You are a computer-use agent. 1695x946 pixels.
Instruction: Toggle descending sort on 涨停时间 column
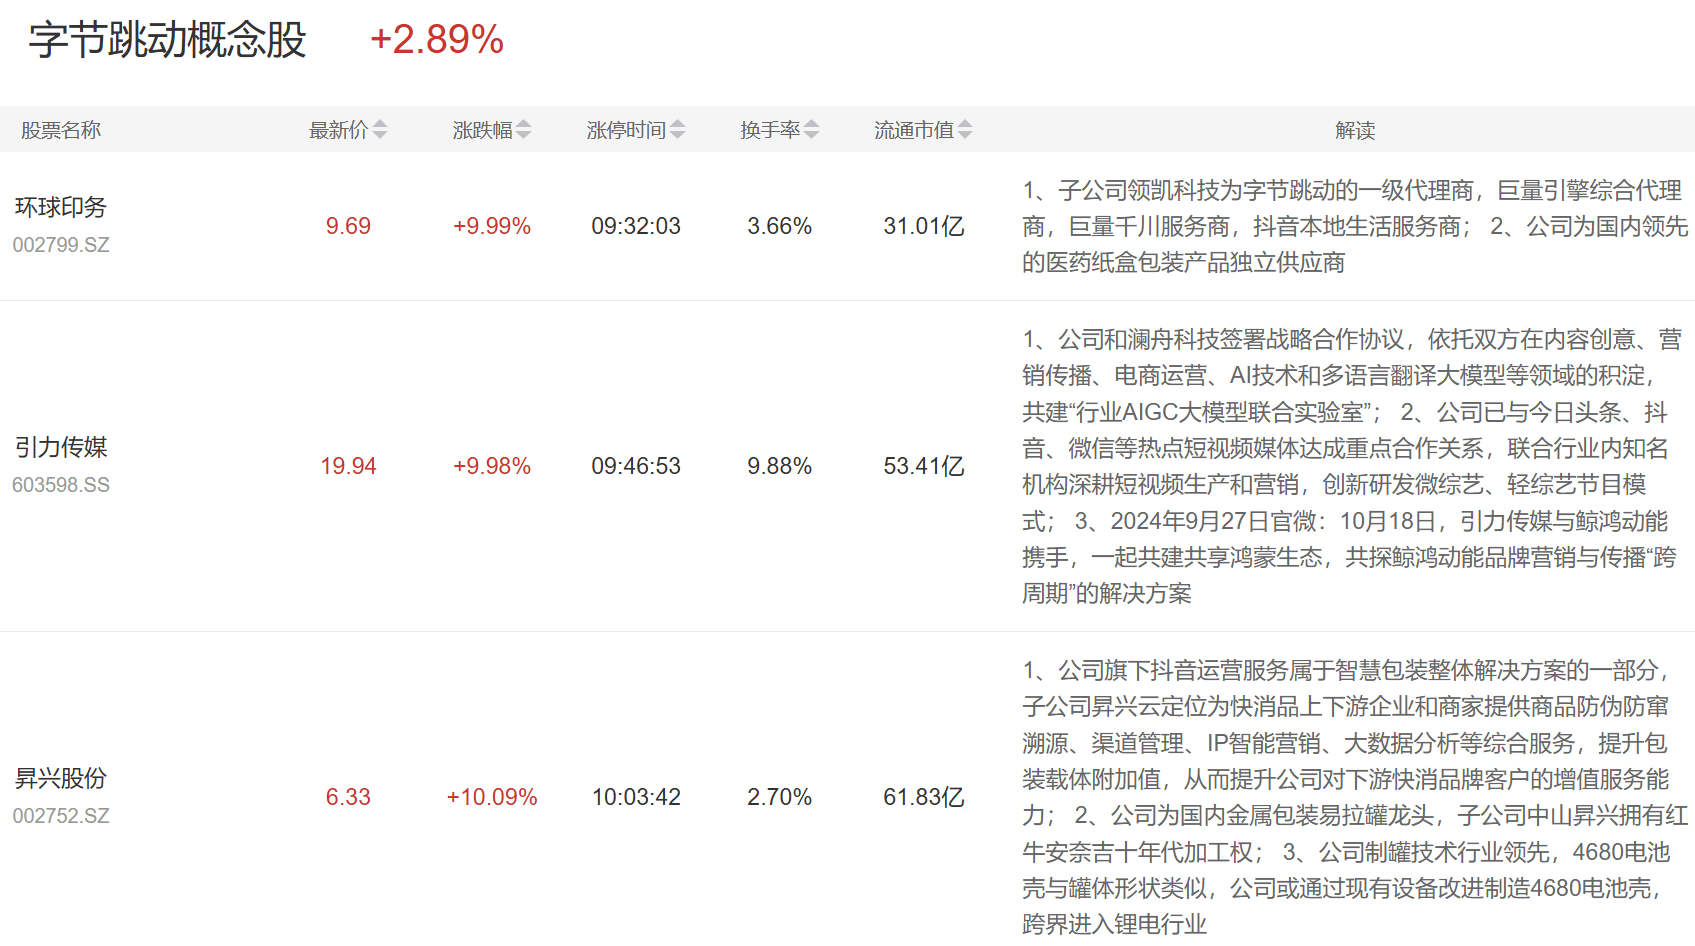(679, 135)
